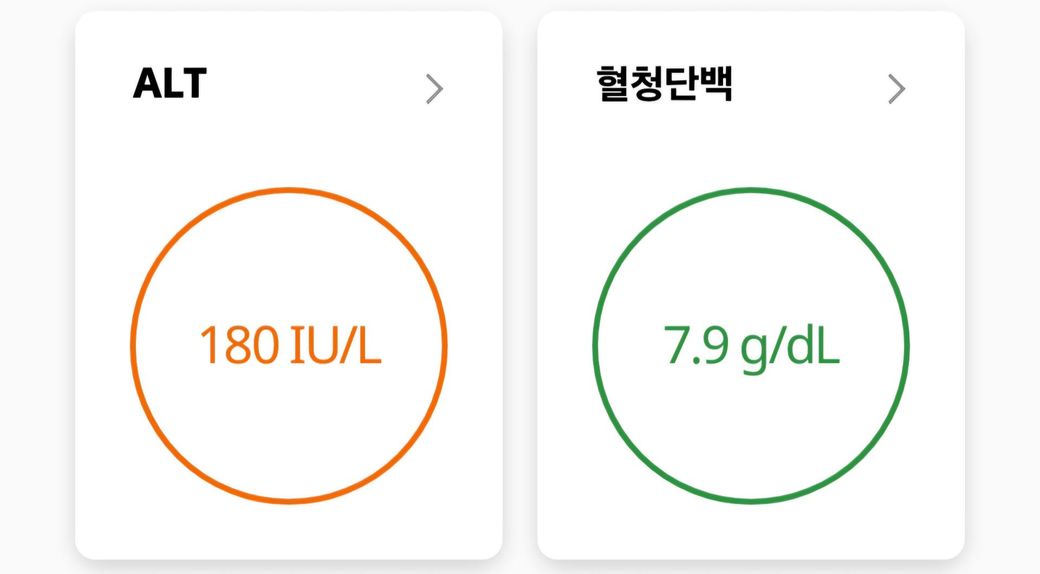Expand the 혈청단백 card chevron
The height and width of the screenshot is (574, 1040).
pos(896,89)
